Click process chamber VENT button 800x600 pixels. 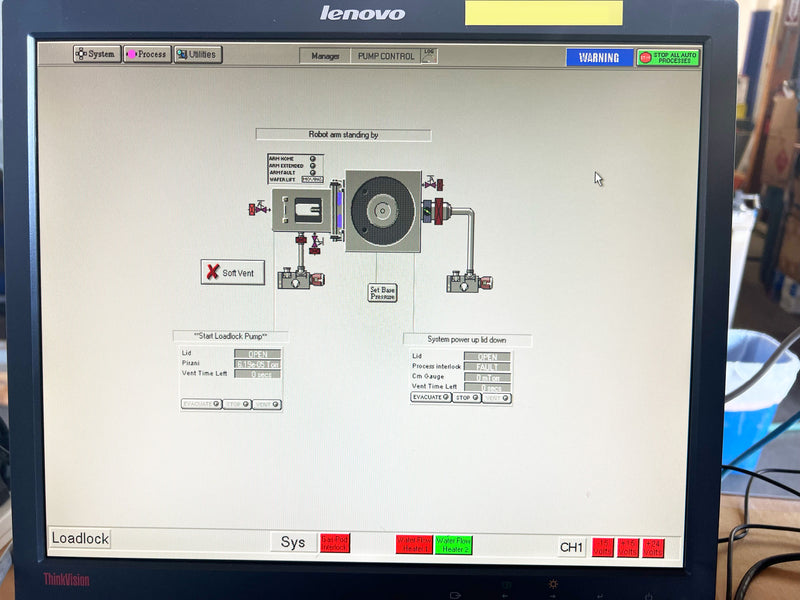point(496,398)
